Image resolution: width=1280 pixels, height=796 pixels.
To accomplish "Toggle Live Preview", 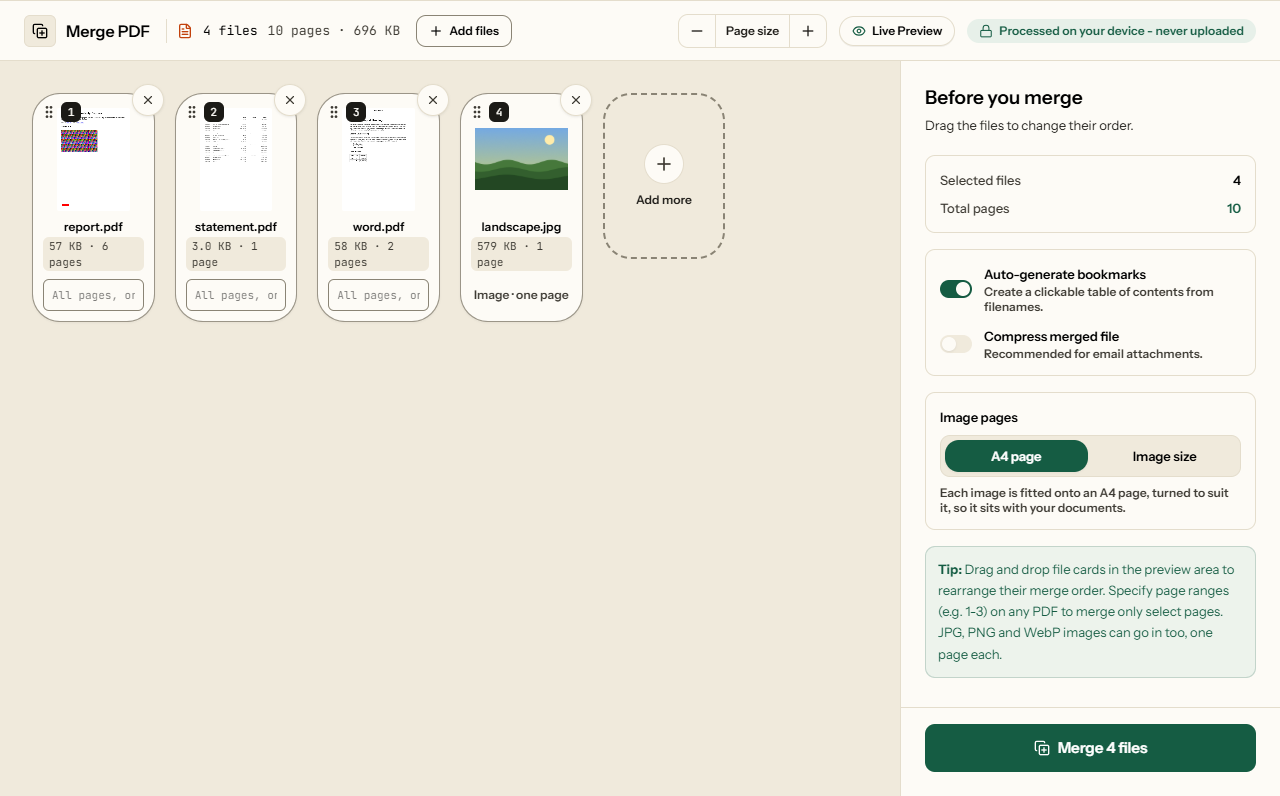I will [897, 31].
